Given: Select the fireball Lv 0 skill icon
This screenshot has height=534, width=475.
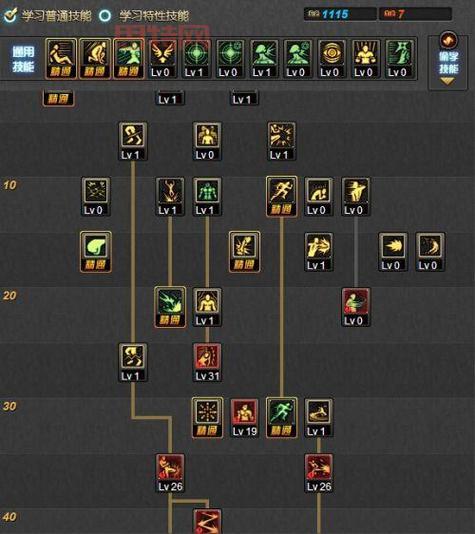Looking at the screenshot, I should (x=393, y=252).
